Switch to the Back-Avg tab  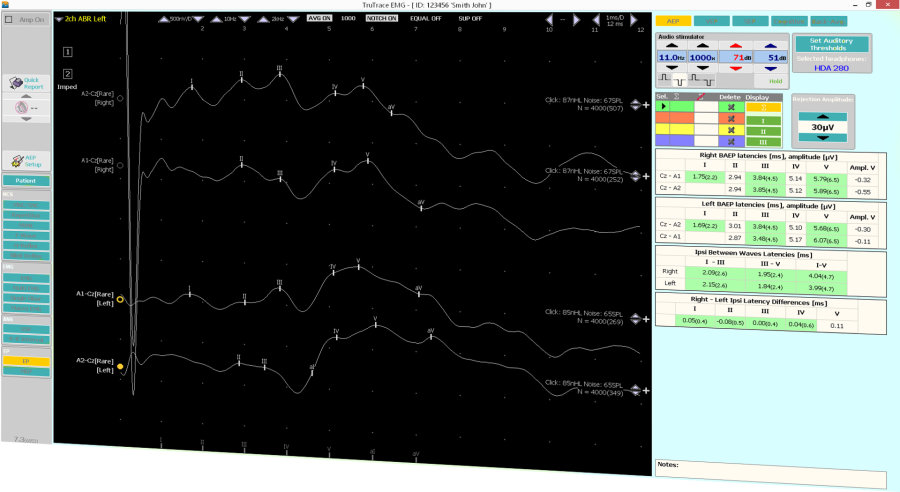click(828, 21)
